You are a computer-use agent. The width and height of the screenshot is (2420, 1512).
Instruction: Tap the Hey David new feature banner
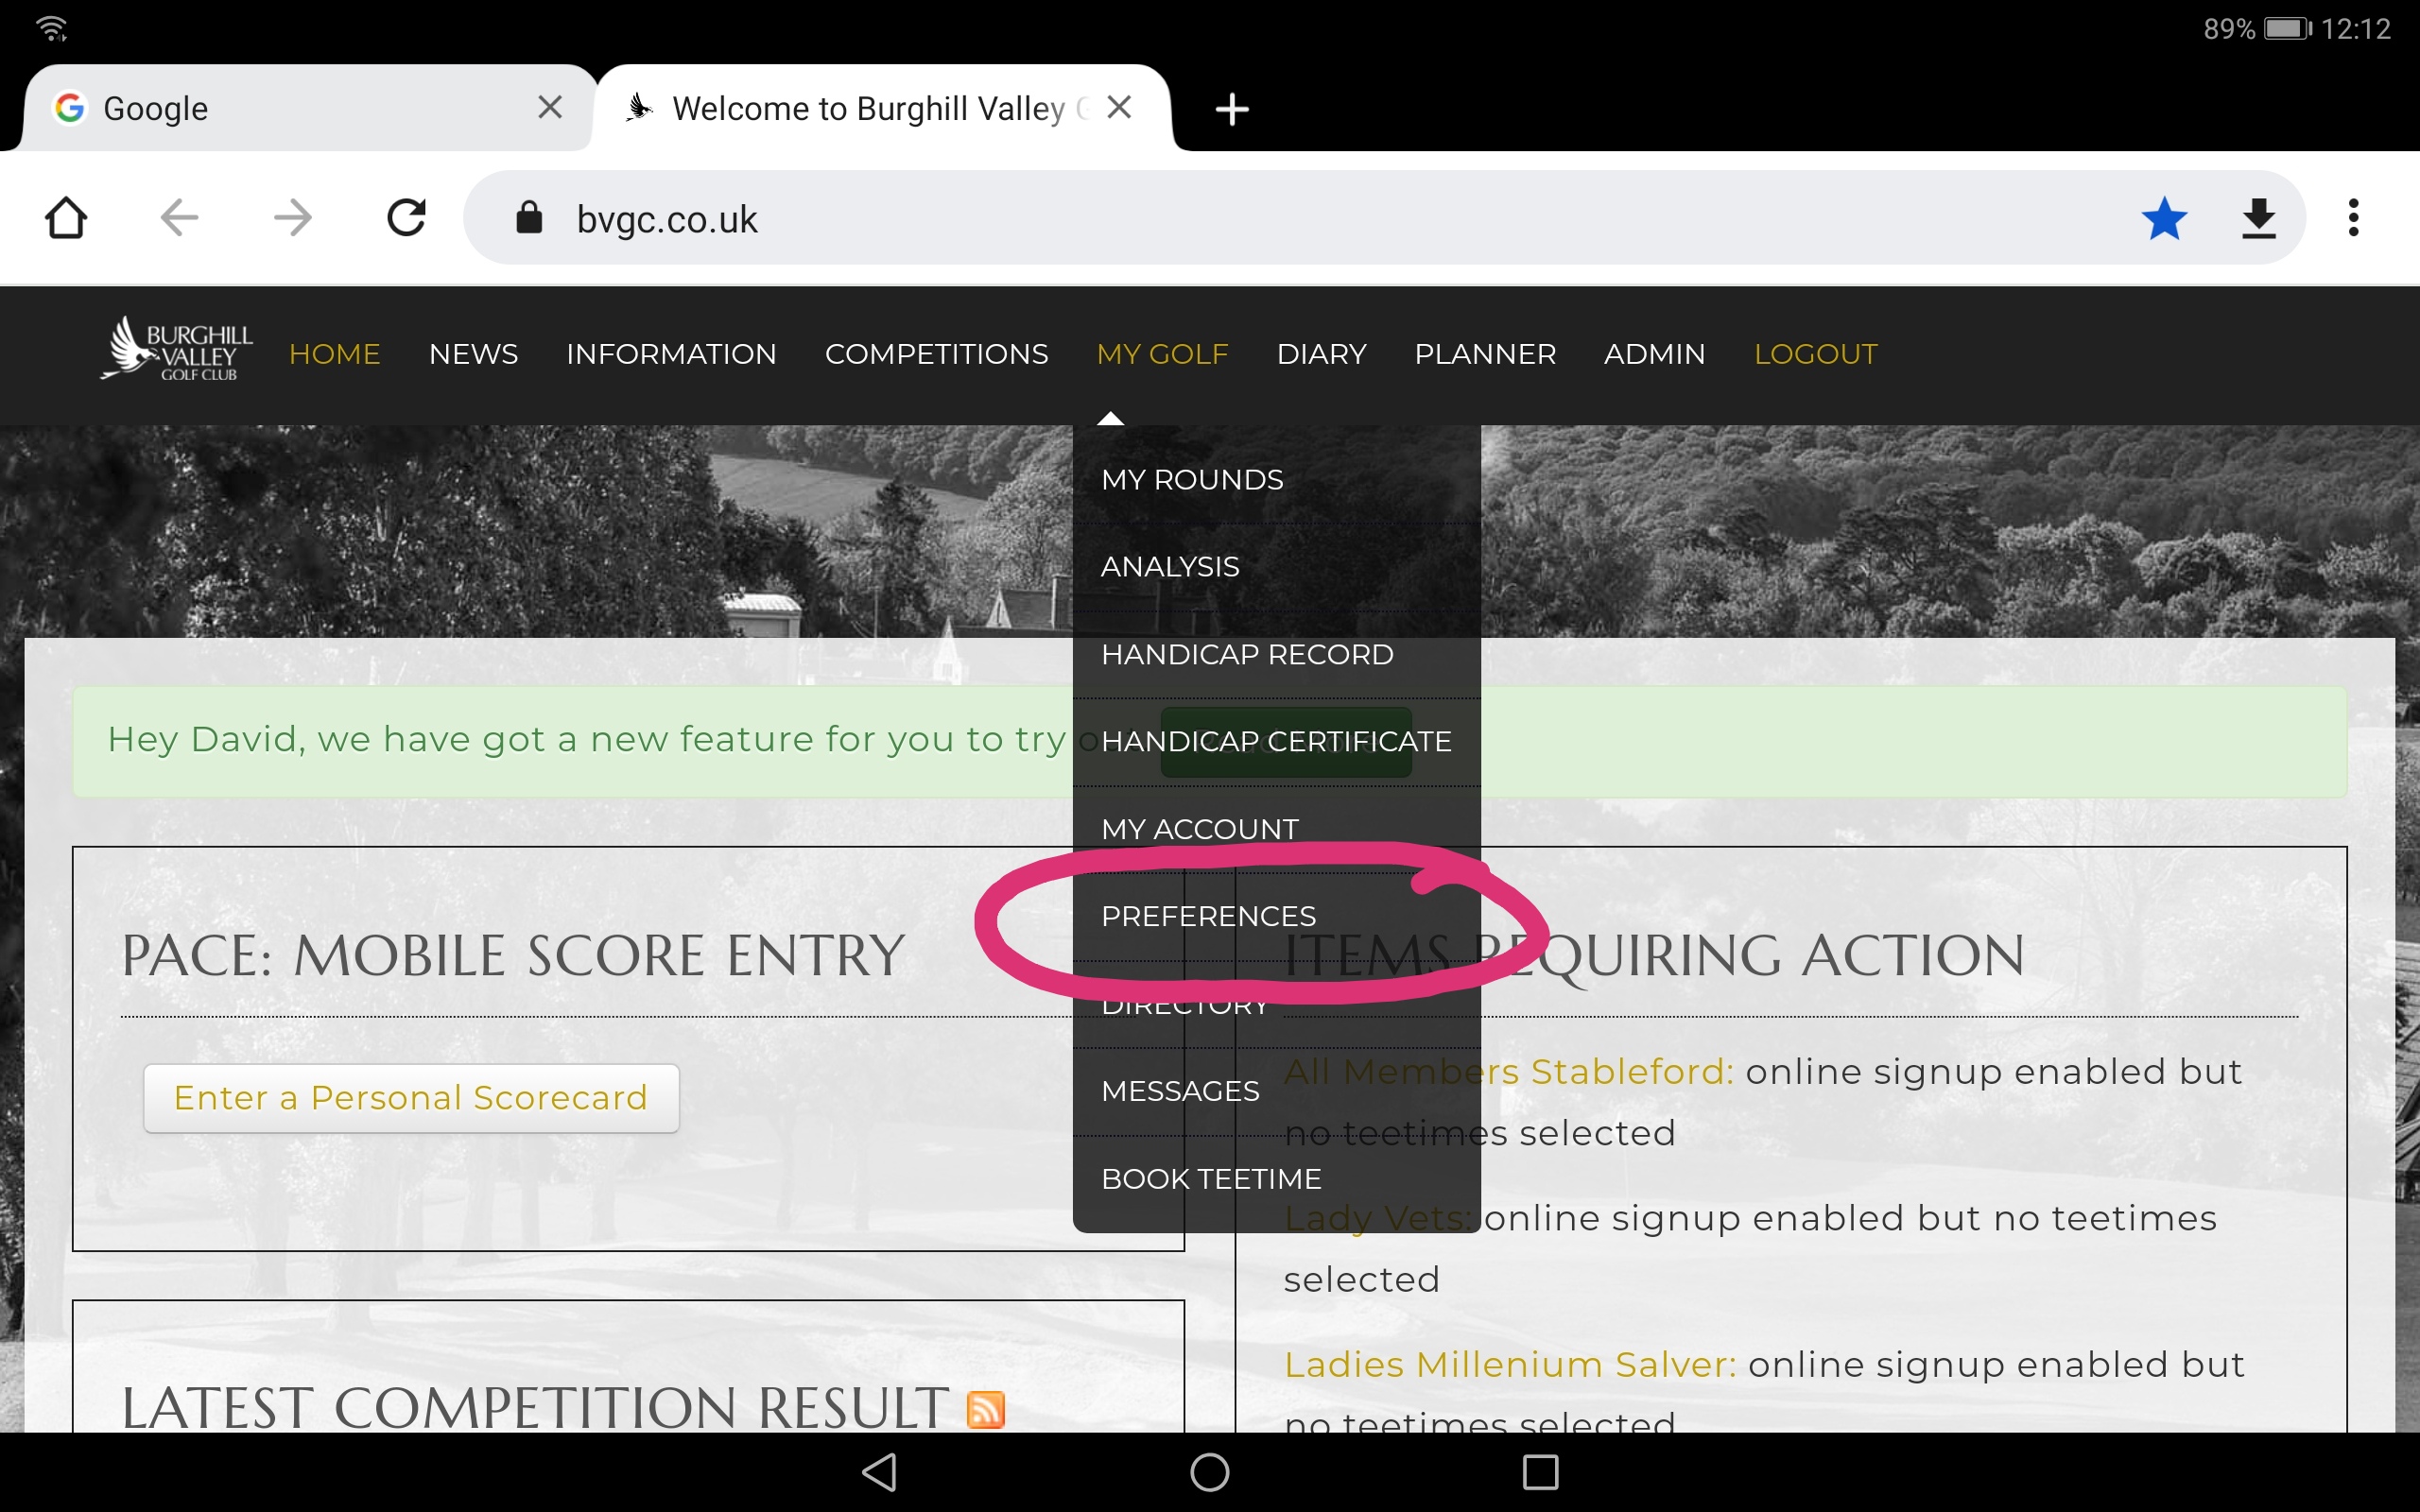point(1209,741)
